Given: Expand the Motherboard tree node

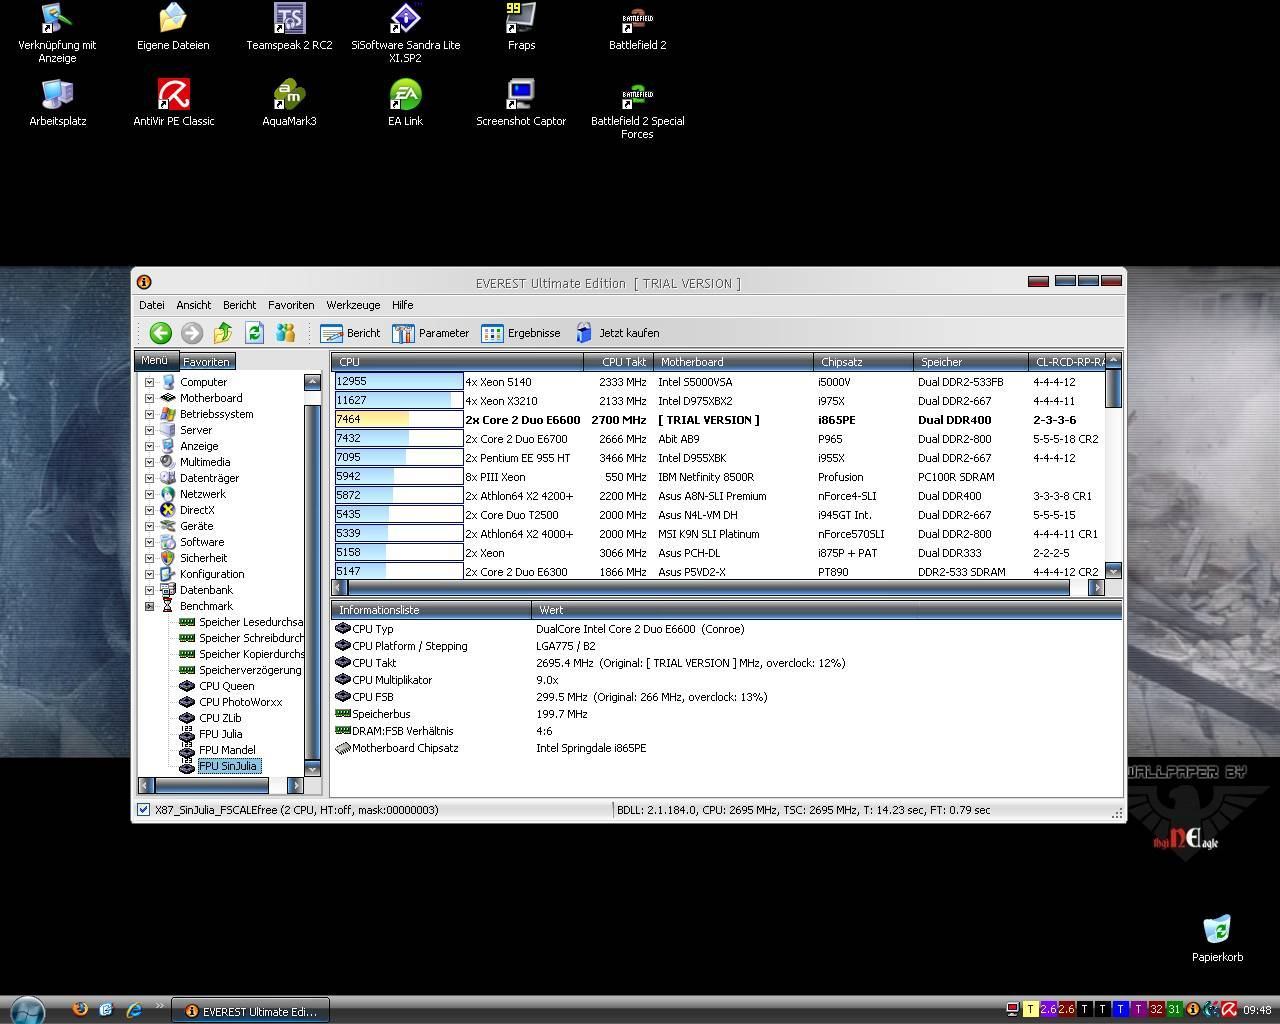Looking at the screenshot, I should coord(150,398).
